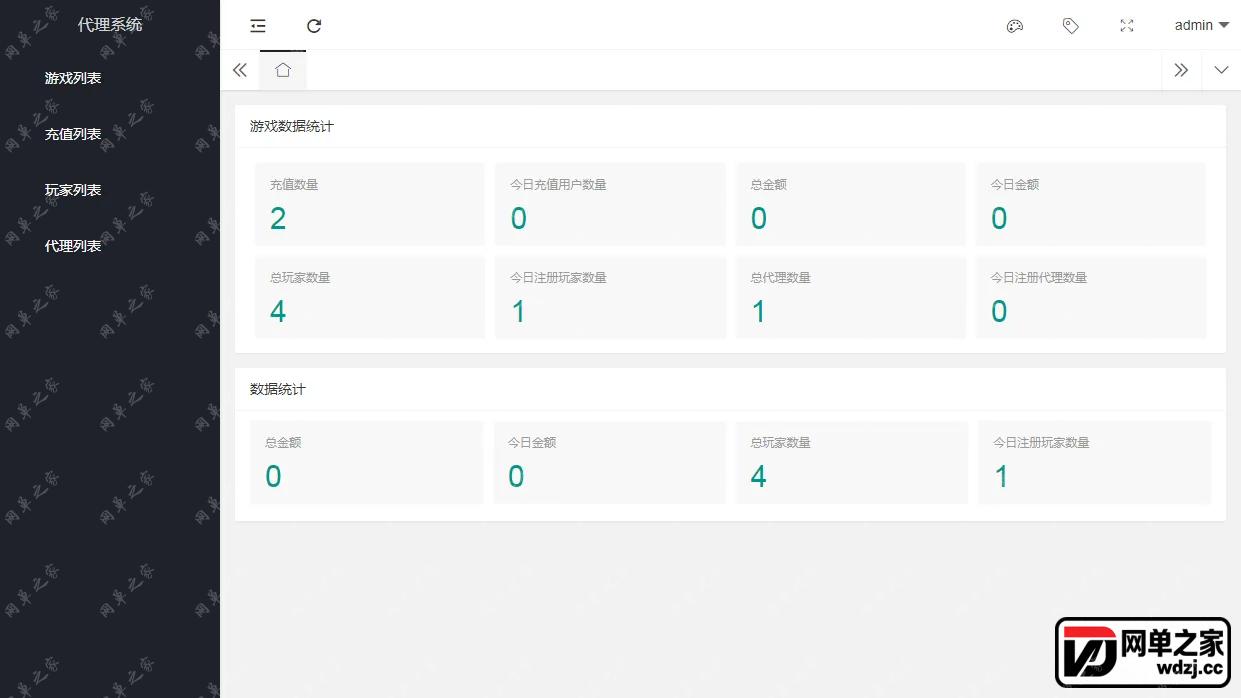Click 总金额 card under 游戏数据统计
Viewport: 1241px width, 698px height.
pyautogui.click(x=851, y=204)
